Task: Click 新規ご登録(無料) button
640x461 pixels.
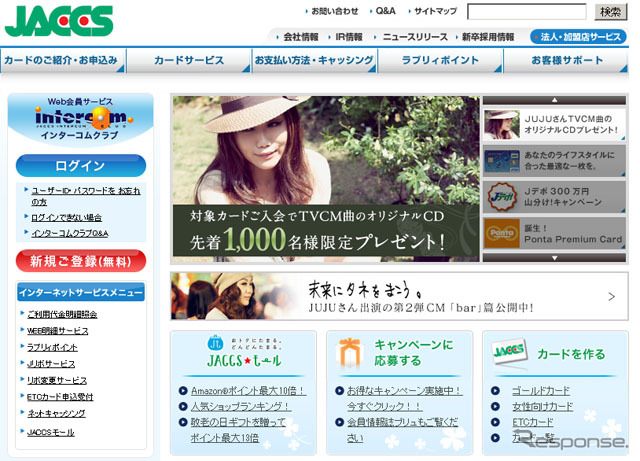Action: [81, 261]
